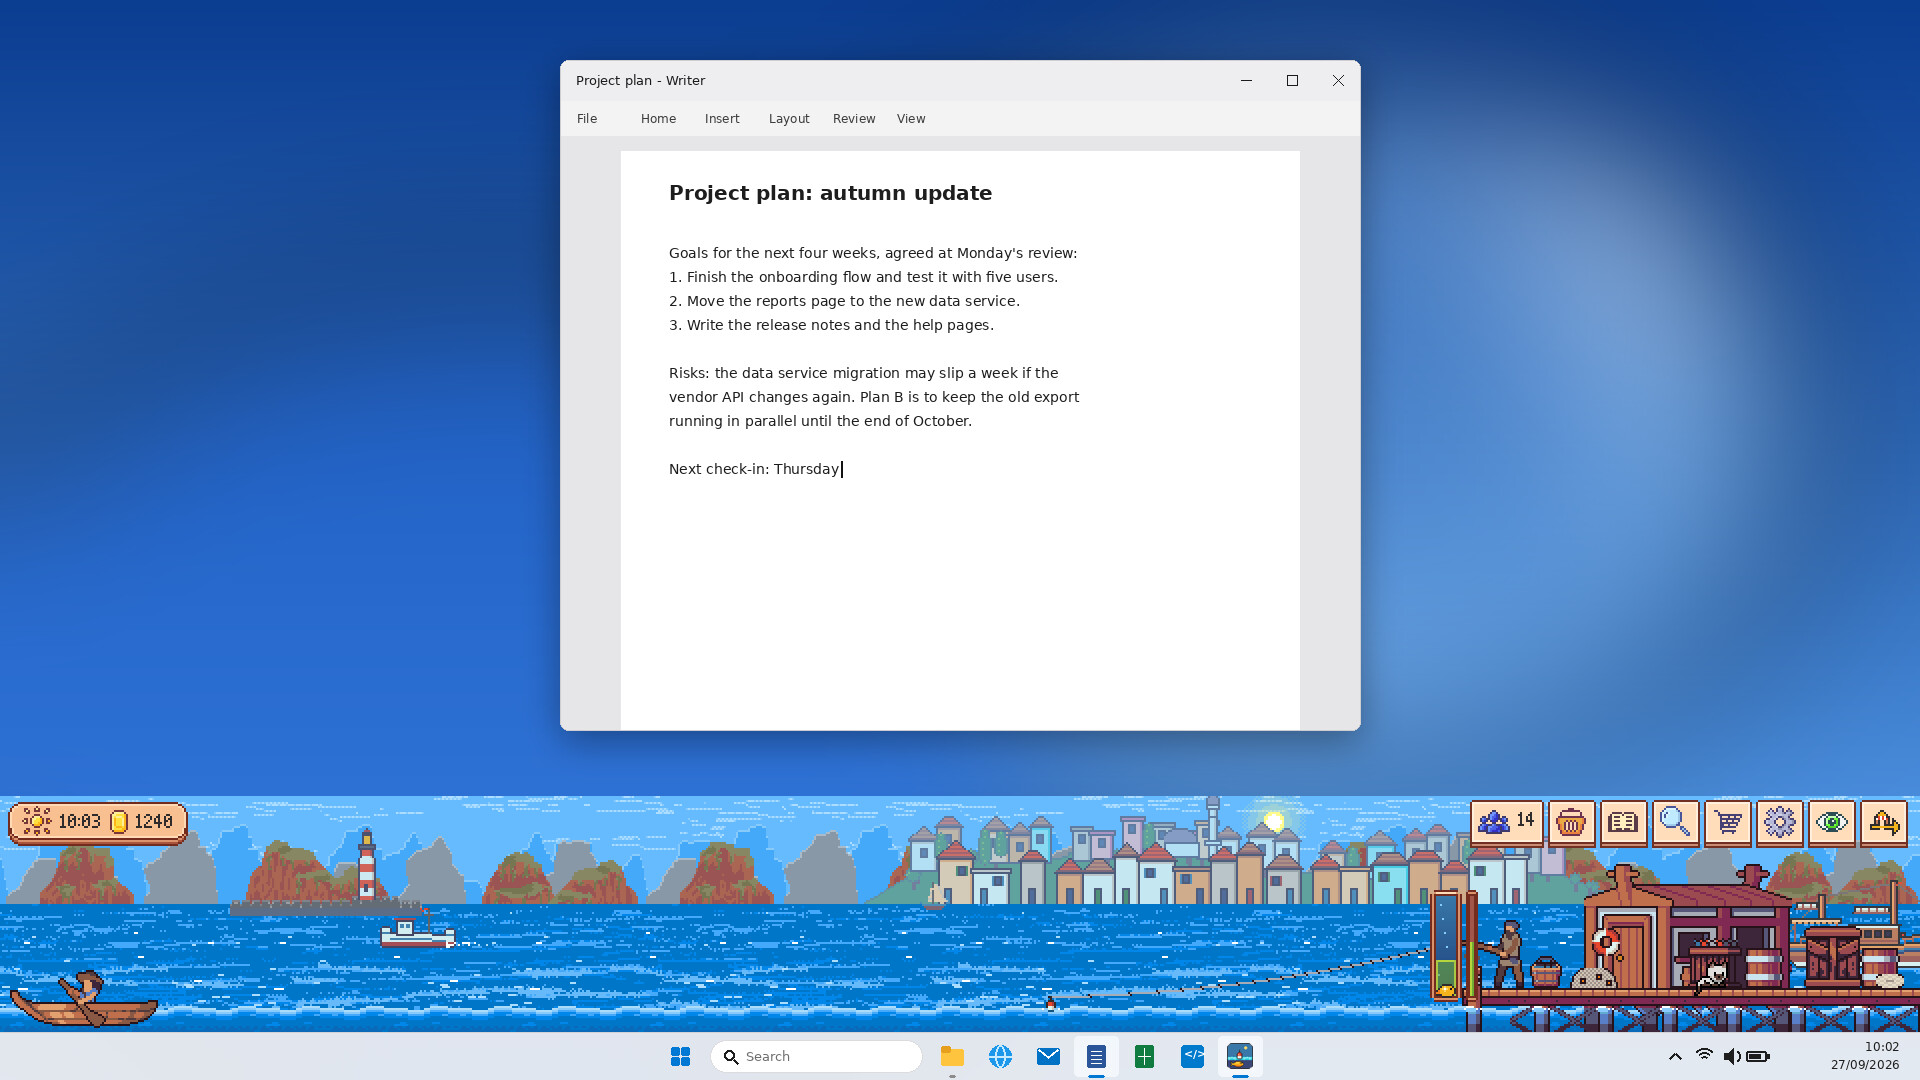Close the Project plan Writer window
Image resolution: width=1920 pixels, height=1080 pixels.
1338,80
